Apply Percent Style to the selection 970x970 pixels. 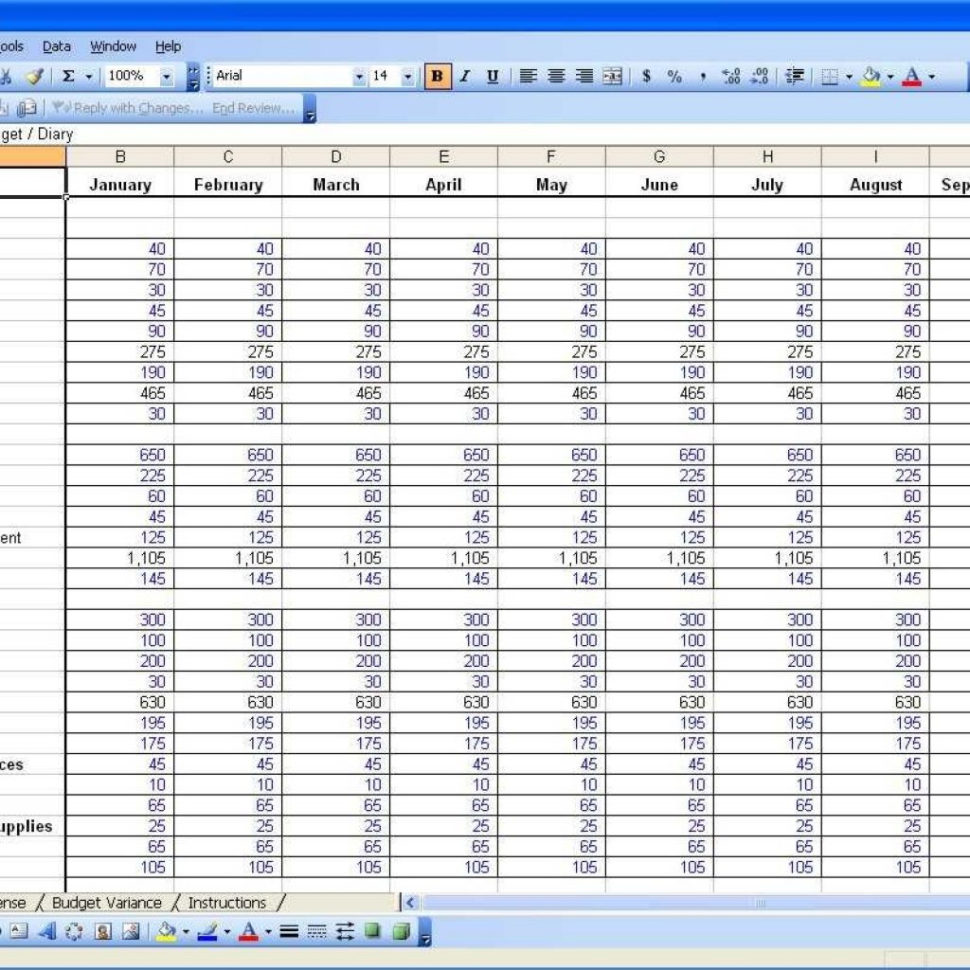pyautogui.click(x=672, y=76)
